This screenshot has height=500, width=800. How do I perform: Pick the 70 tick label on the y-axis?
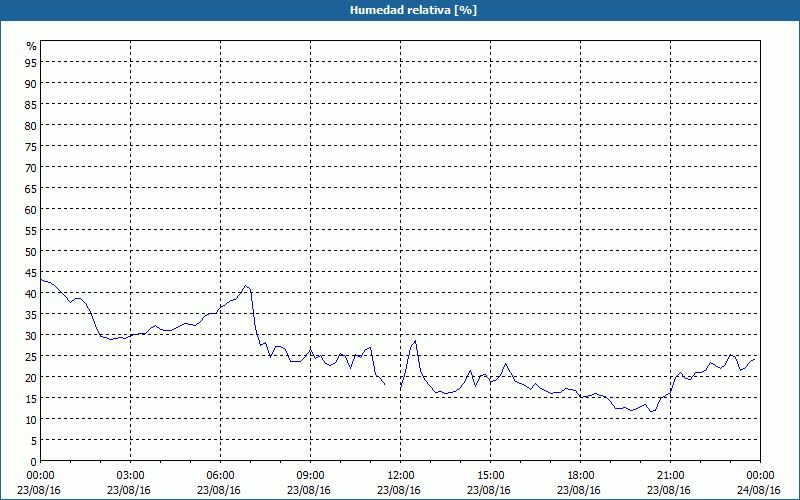click(x=31, y=167)
